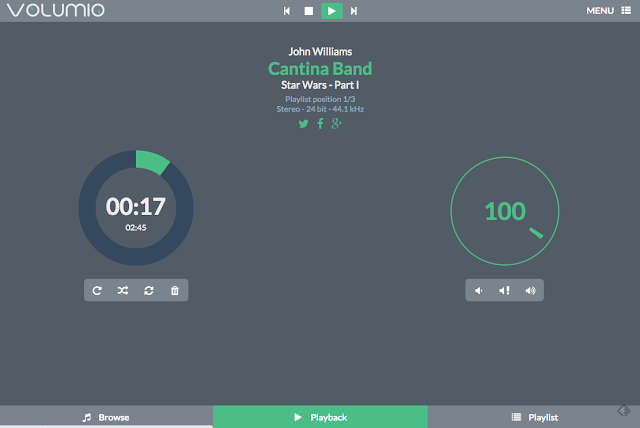
Task: Click the John Williams artist name
Action: (320, 51)
